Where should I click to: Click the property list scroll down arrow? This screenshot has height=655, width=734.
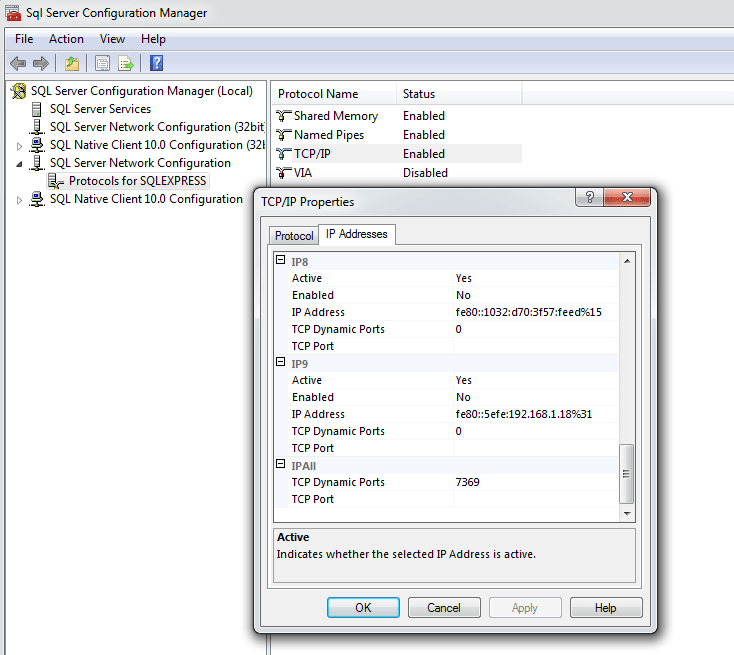click(627, 514)
